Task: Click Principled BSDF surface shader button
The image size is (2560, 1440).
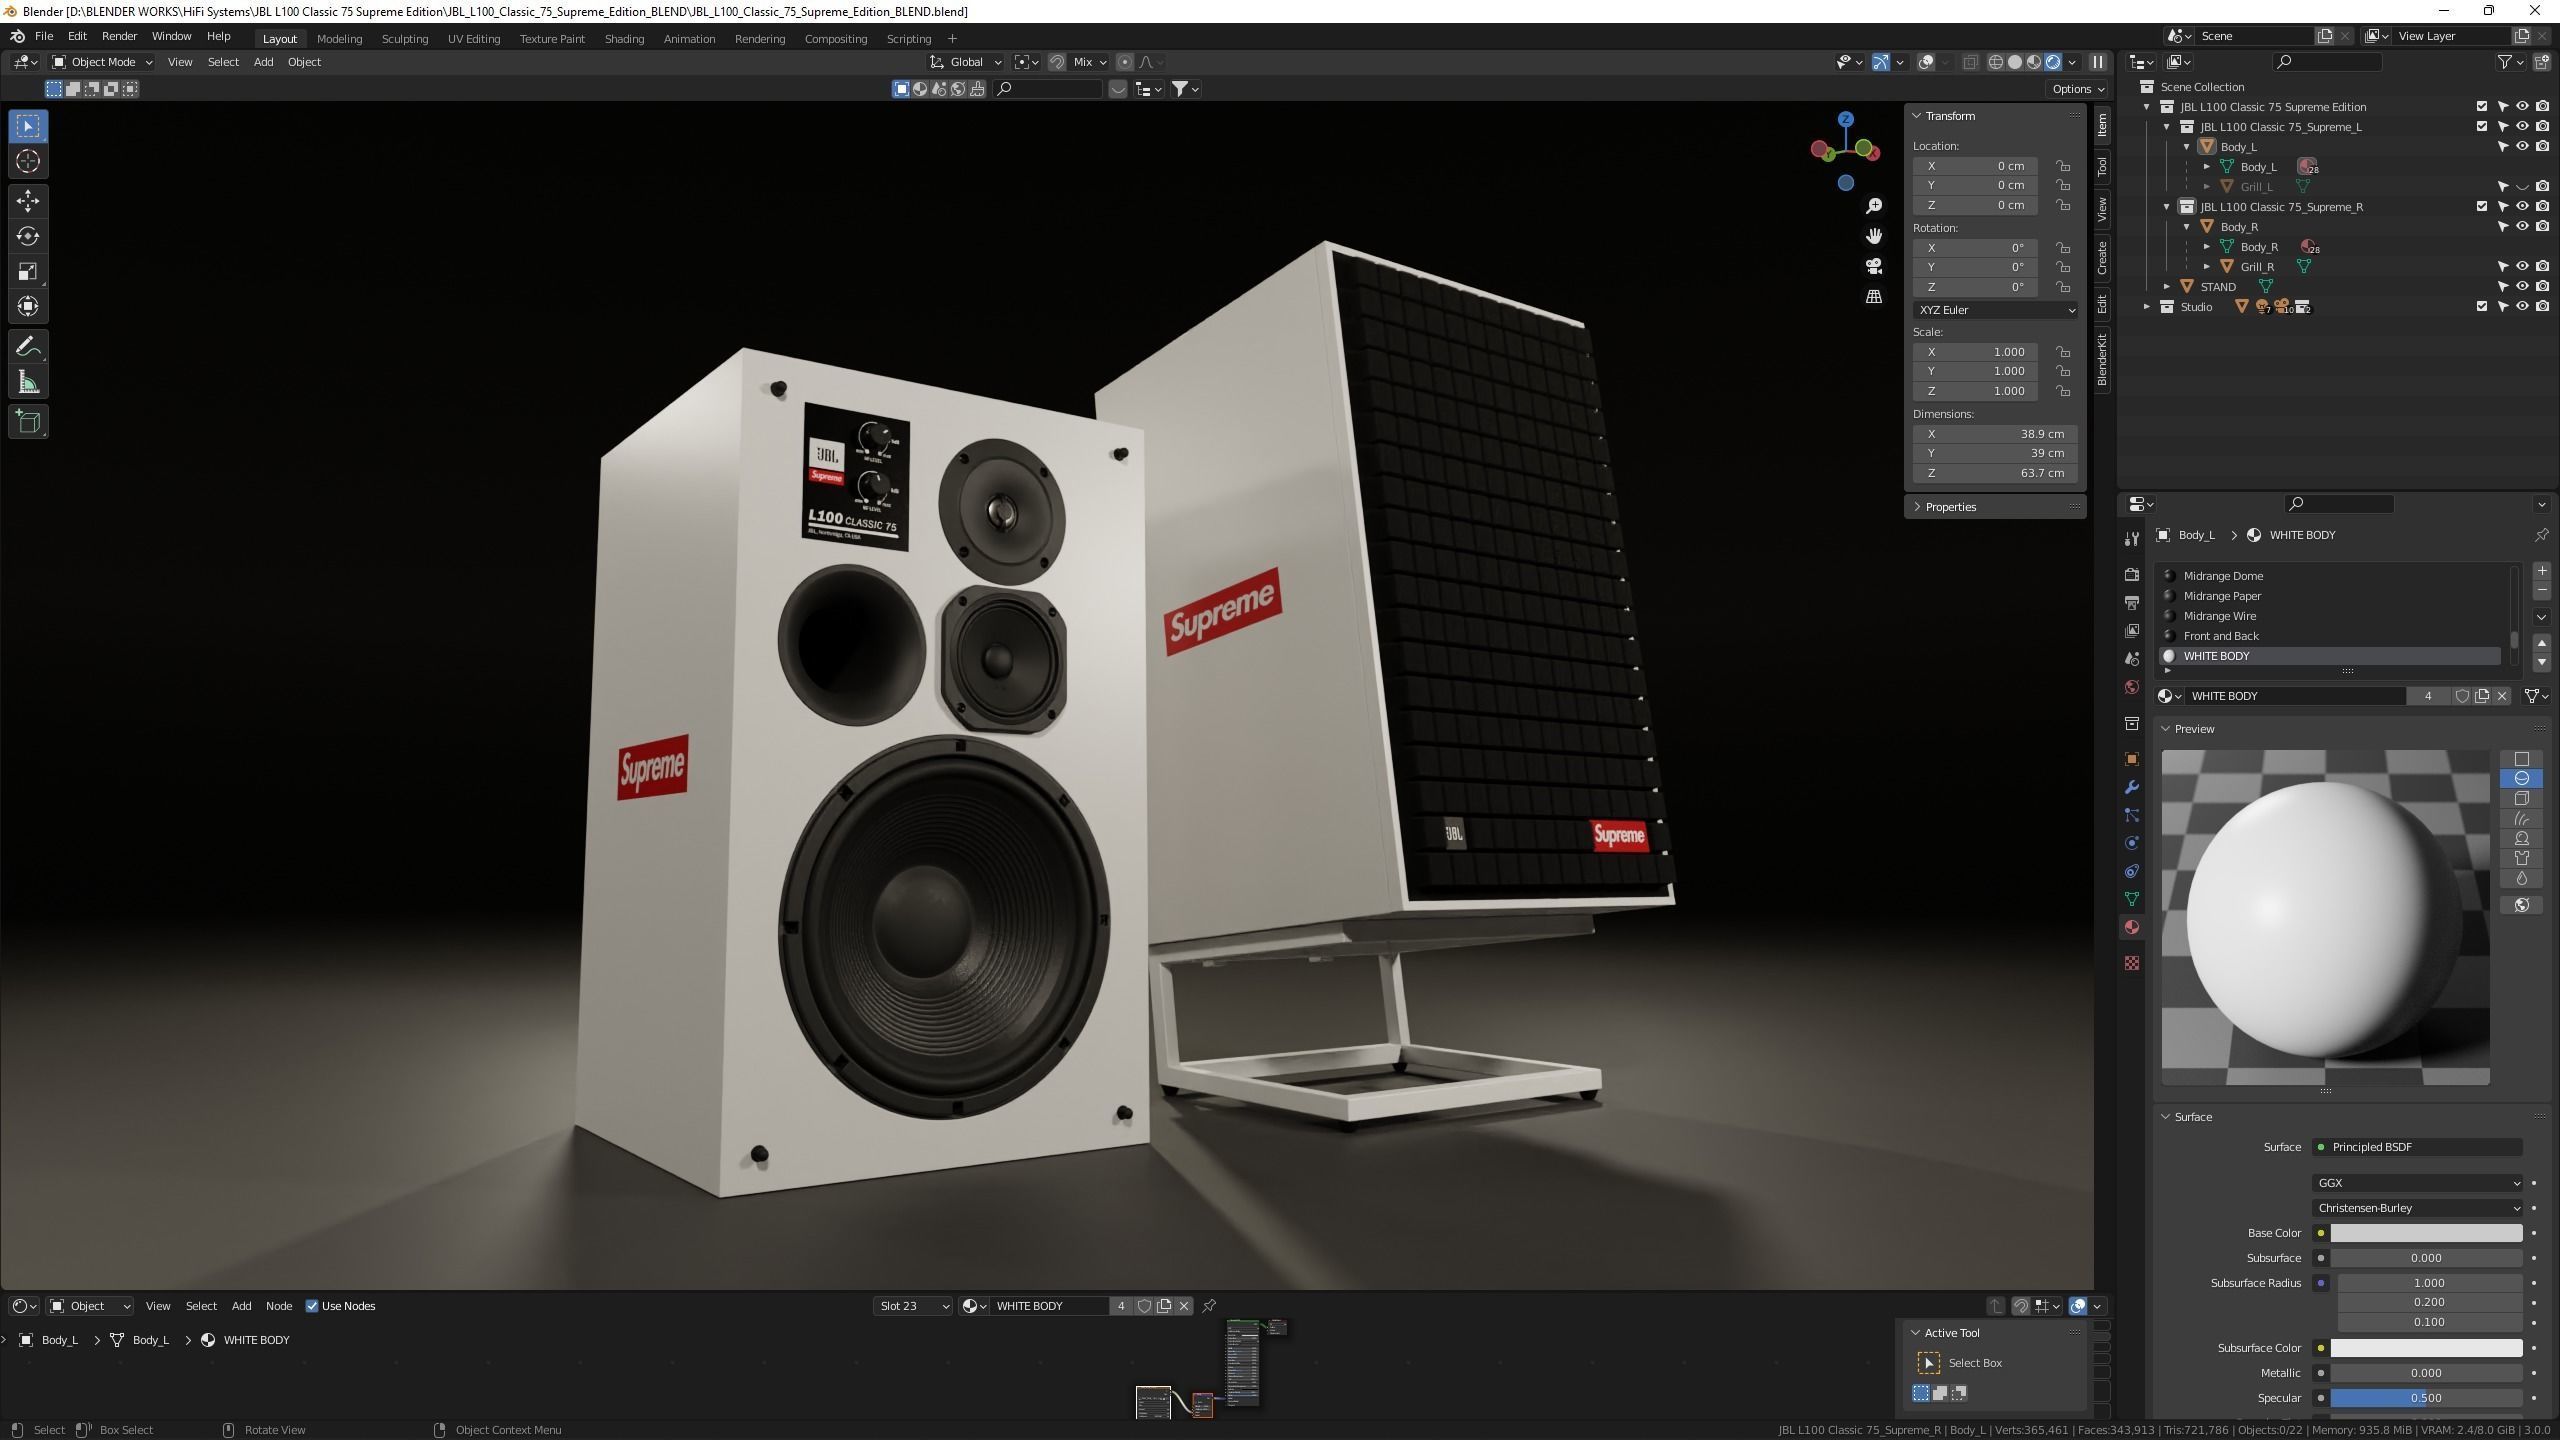Action: pos(2417,1147)
